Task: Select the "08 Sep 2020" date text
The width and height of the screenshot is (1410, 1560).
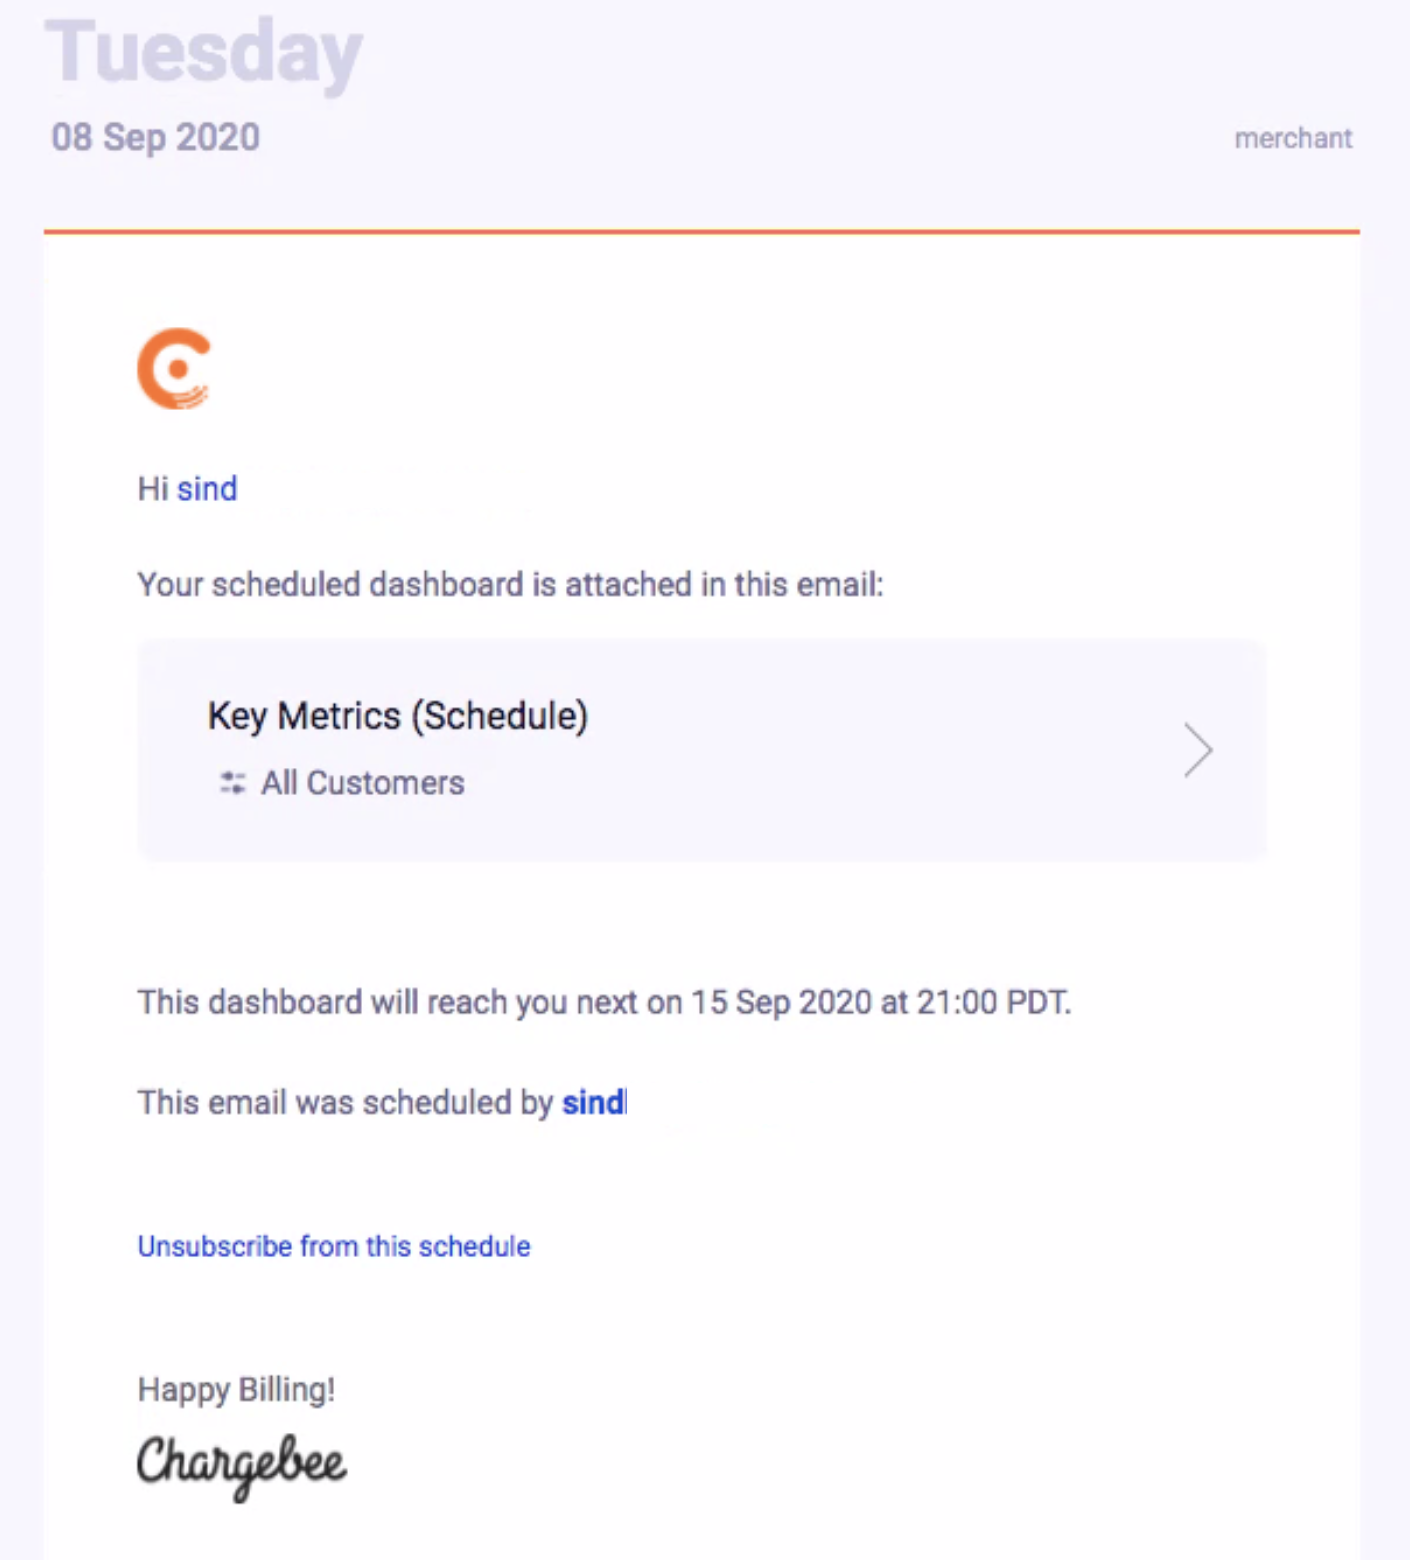Action: click(155, 137)
